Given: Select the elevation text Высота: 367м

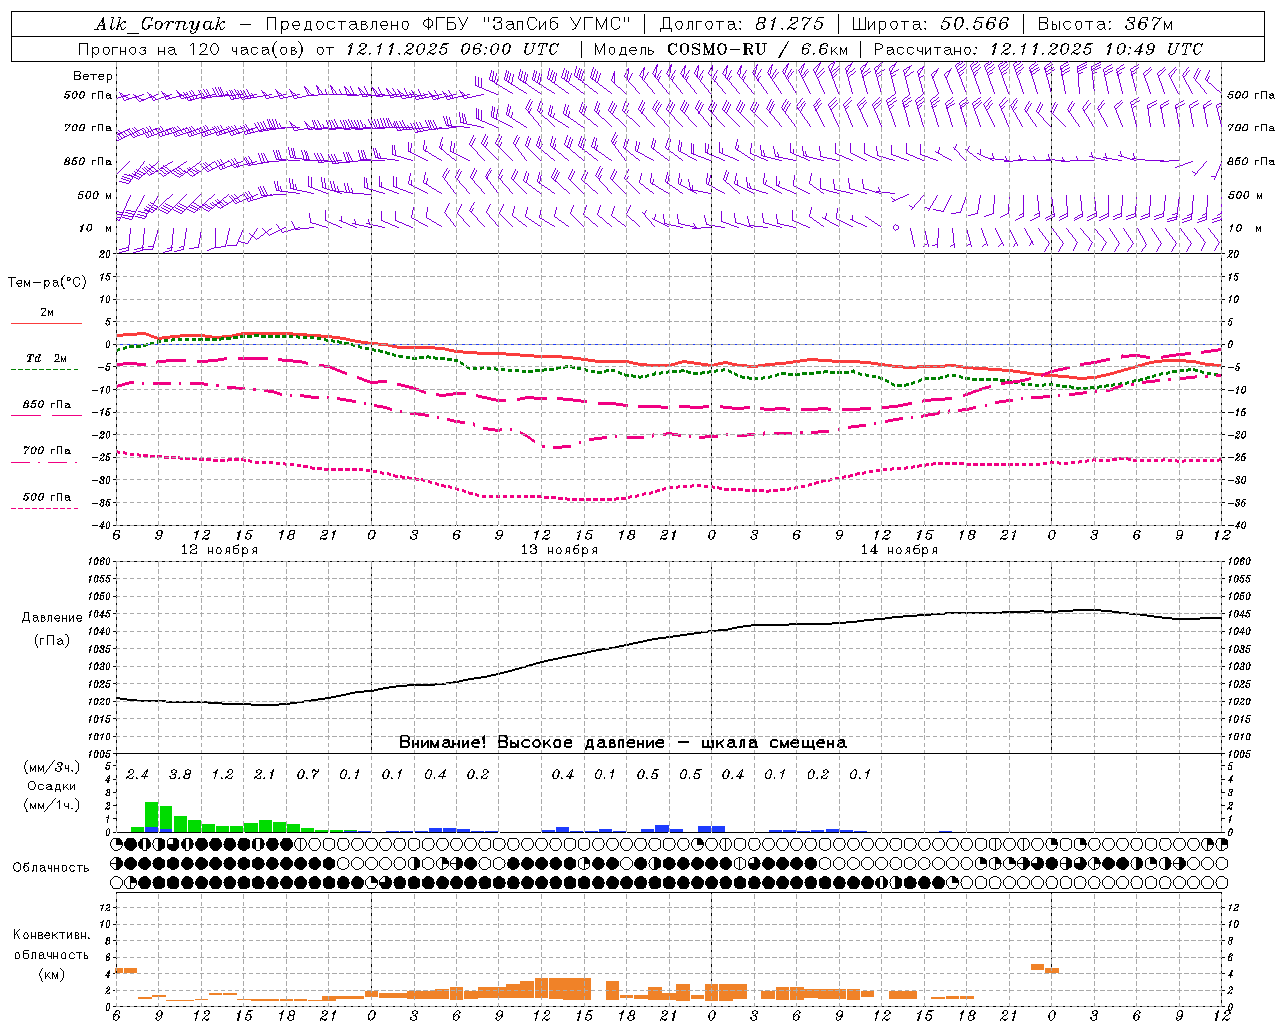Looking at the screenshot, I should point(1105,24).
